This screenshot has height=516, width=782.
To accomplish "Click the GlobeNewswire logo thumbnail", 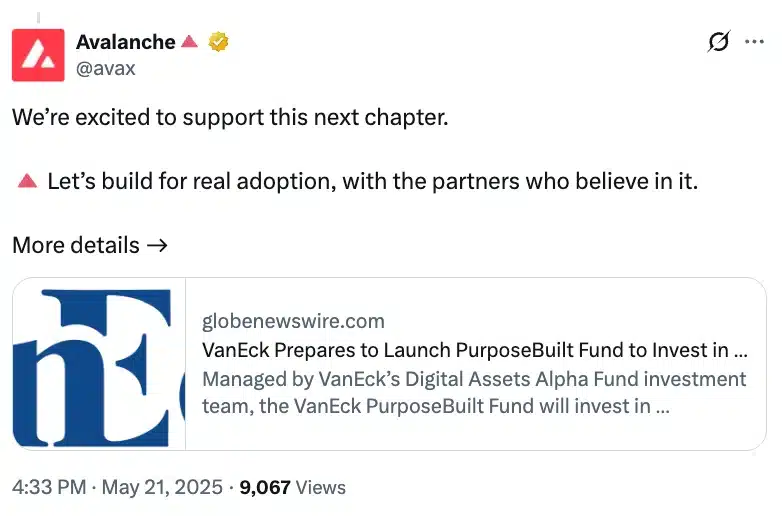I will 99,364.
